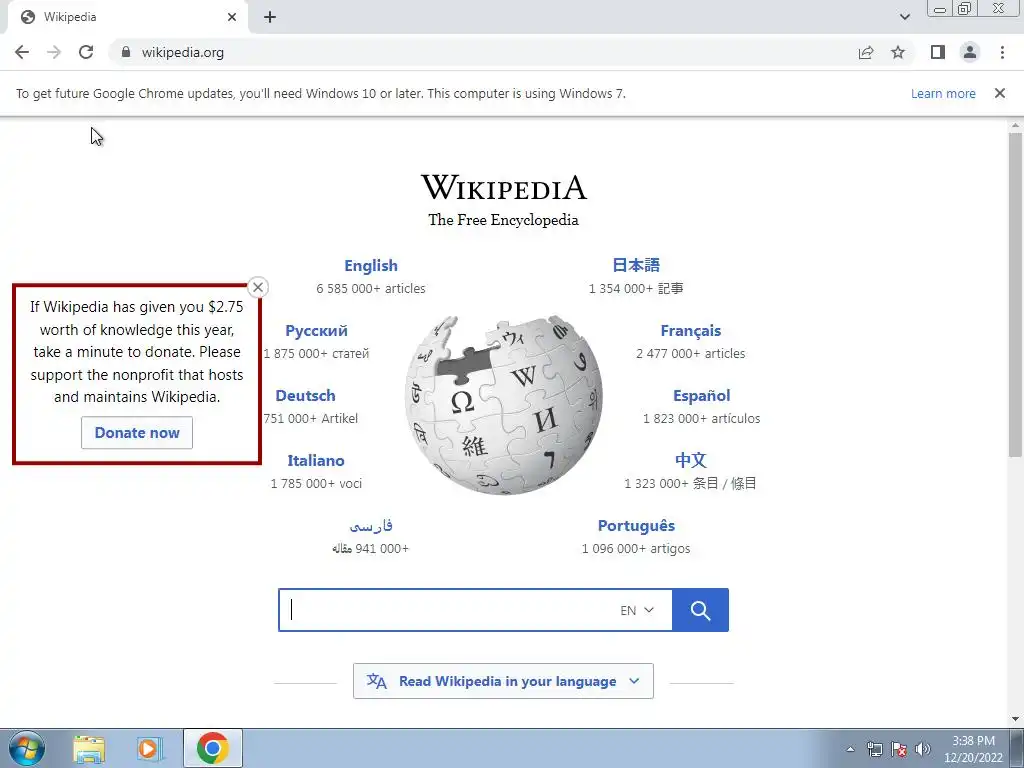Click the page vertical scrollbar thumb
Screen dimensions: 1024x768
(x=1016, y=294)
